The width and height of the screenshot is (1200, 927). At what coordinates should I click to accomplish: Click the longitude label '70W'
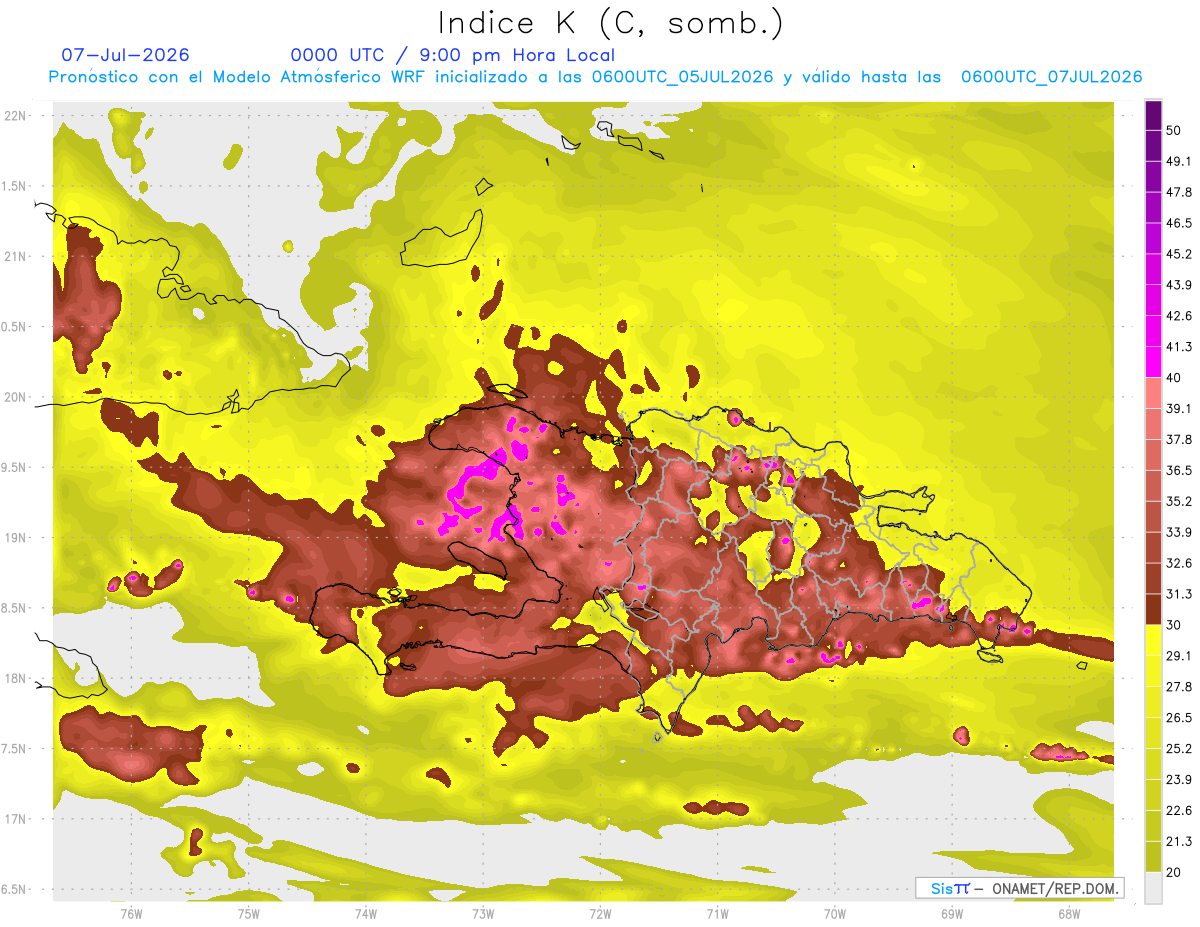(835, 914)
